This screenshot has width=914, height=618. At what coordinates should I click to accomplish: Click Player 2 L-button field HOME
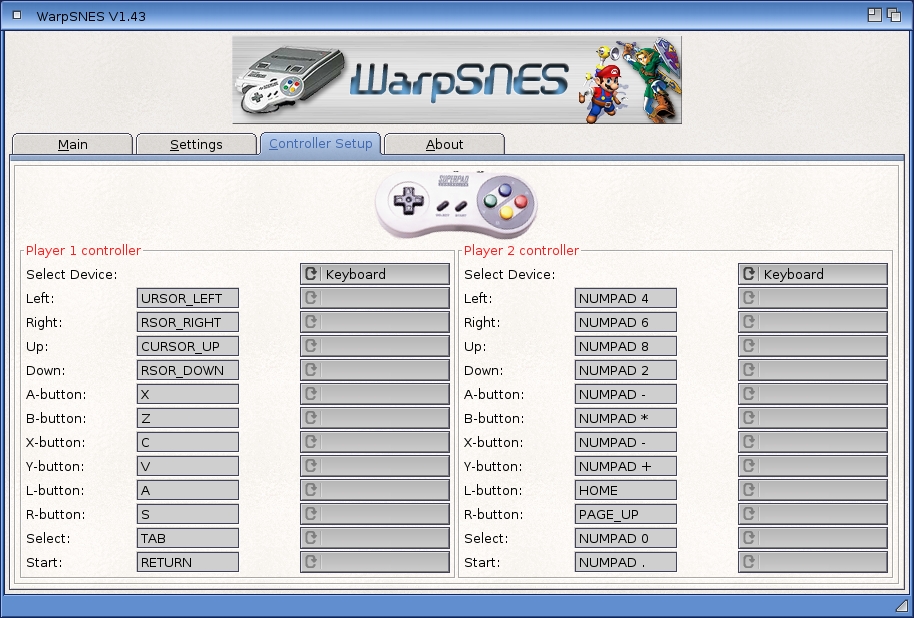click(x=625, y=490)
